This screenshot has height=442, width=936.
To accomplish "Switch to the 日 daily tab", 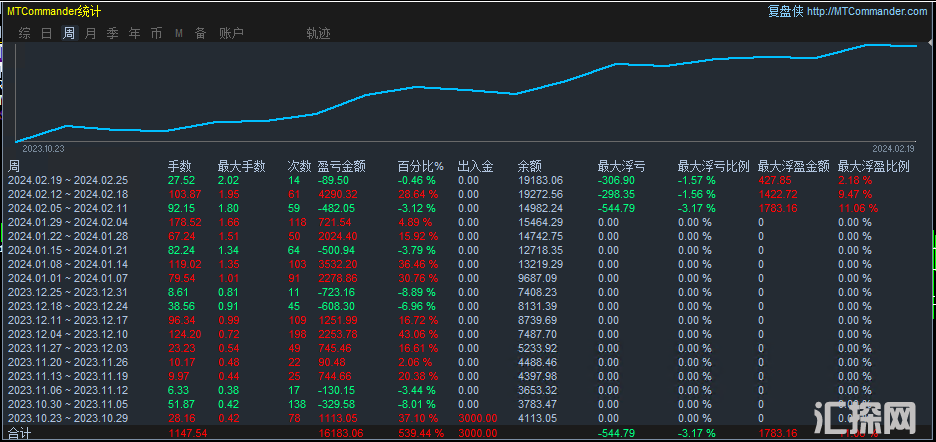I will coord(46,33).
